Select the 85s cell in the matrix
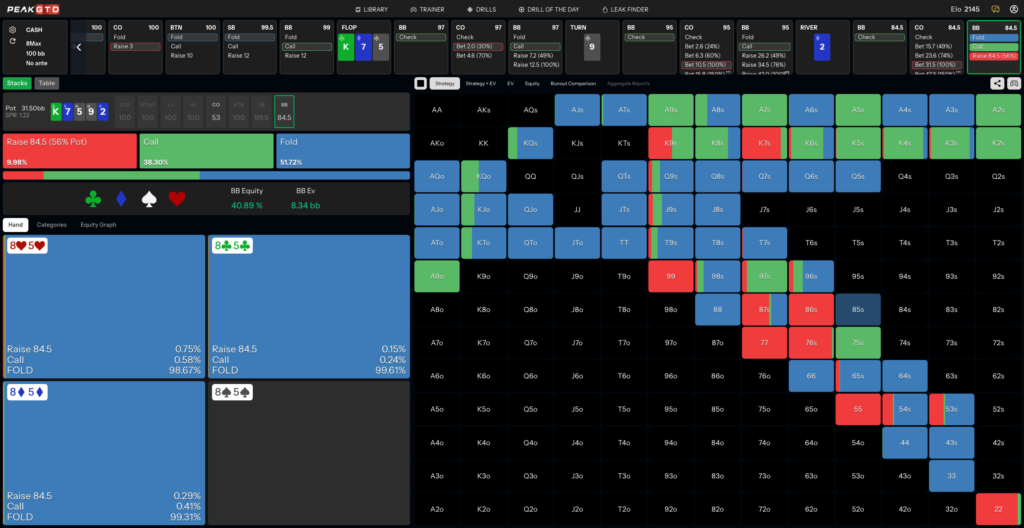The height and width of the screenshot is (528, 1024). (858, 310)
